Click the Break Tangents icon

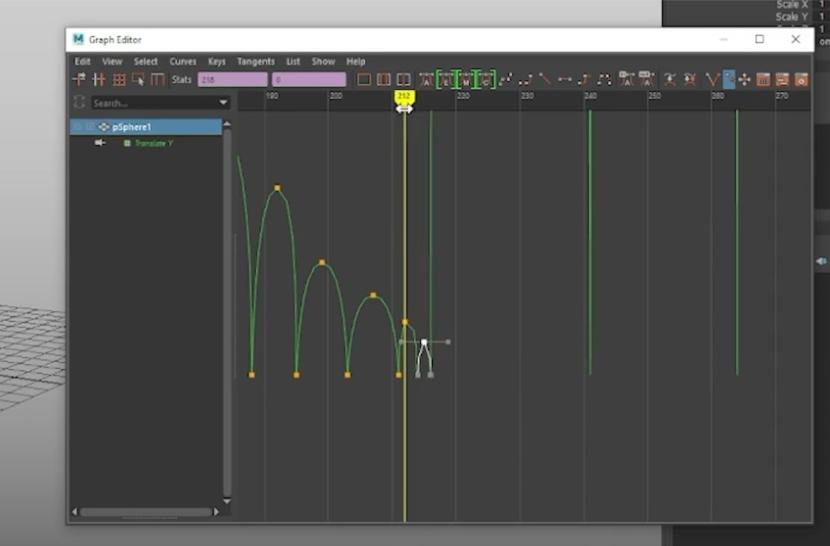click(712, 80)
